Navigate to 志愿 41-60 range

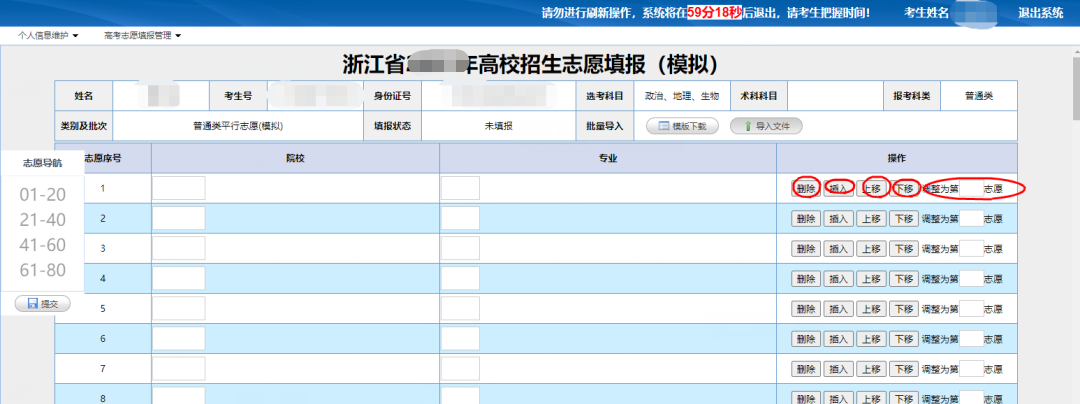pos(42,245)
